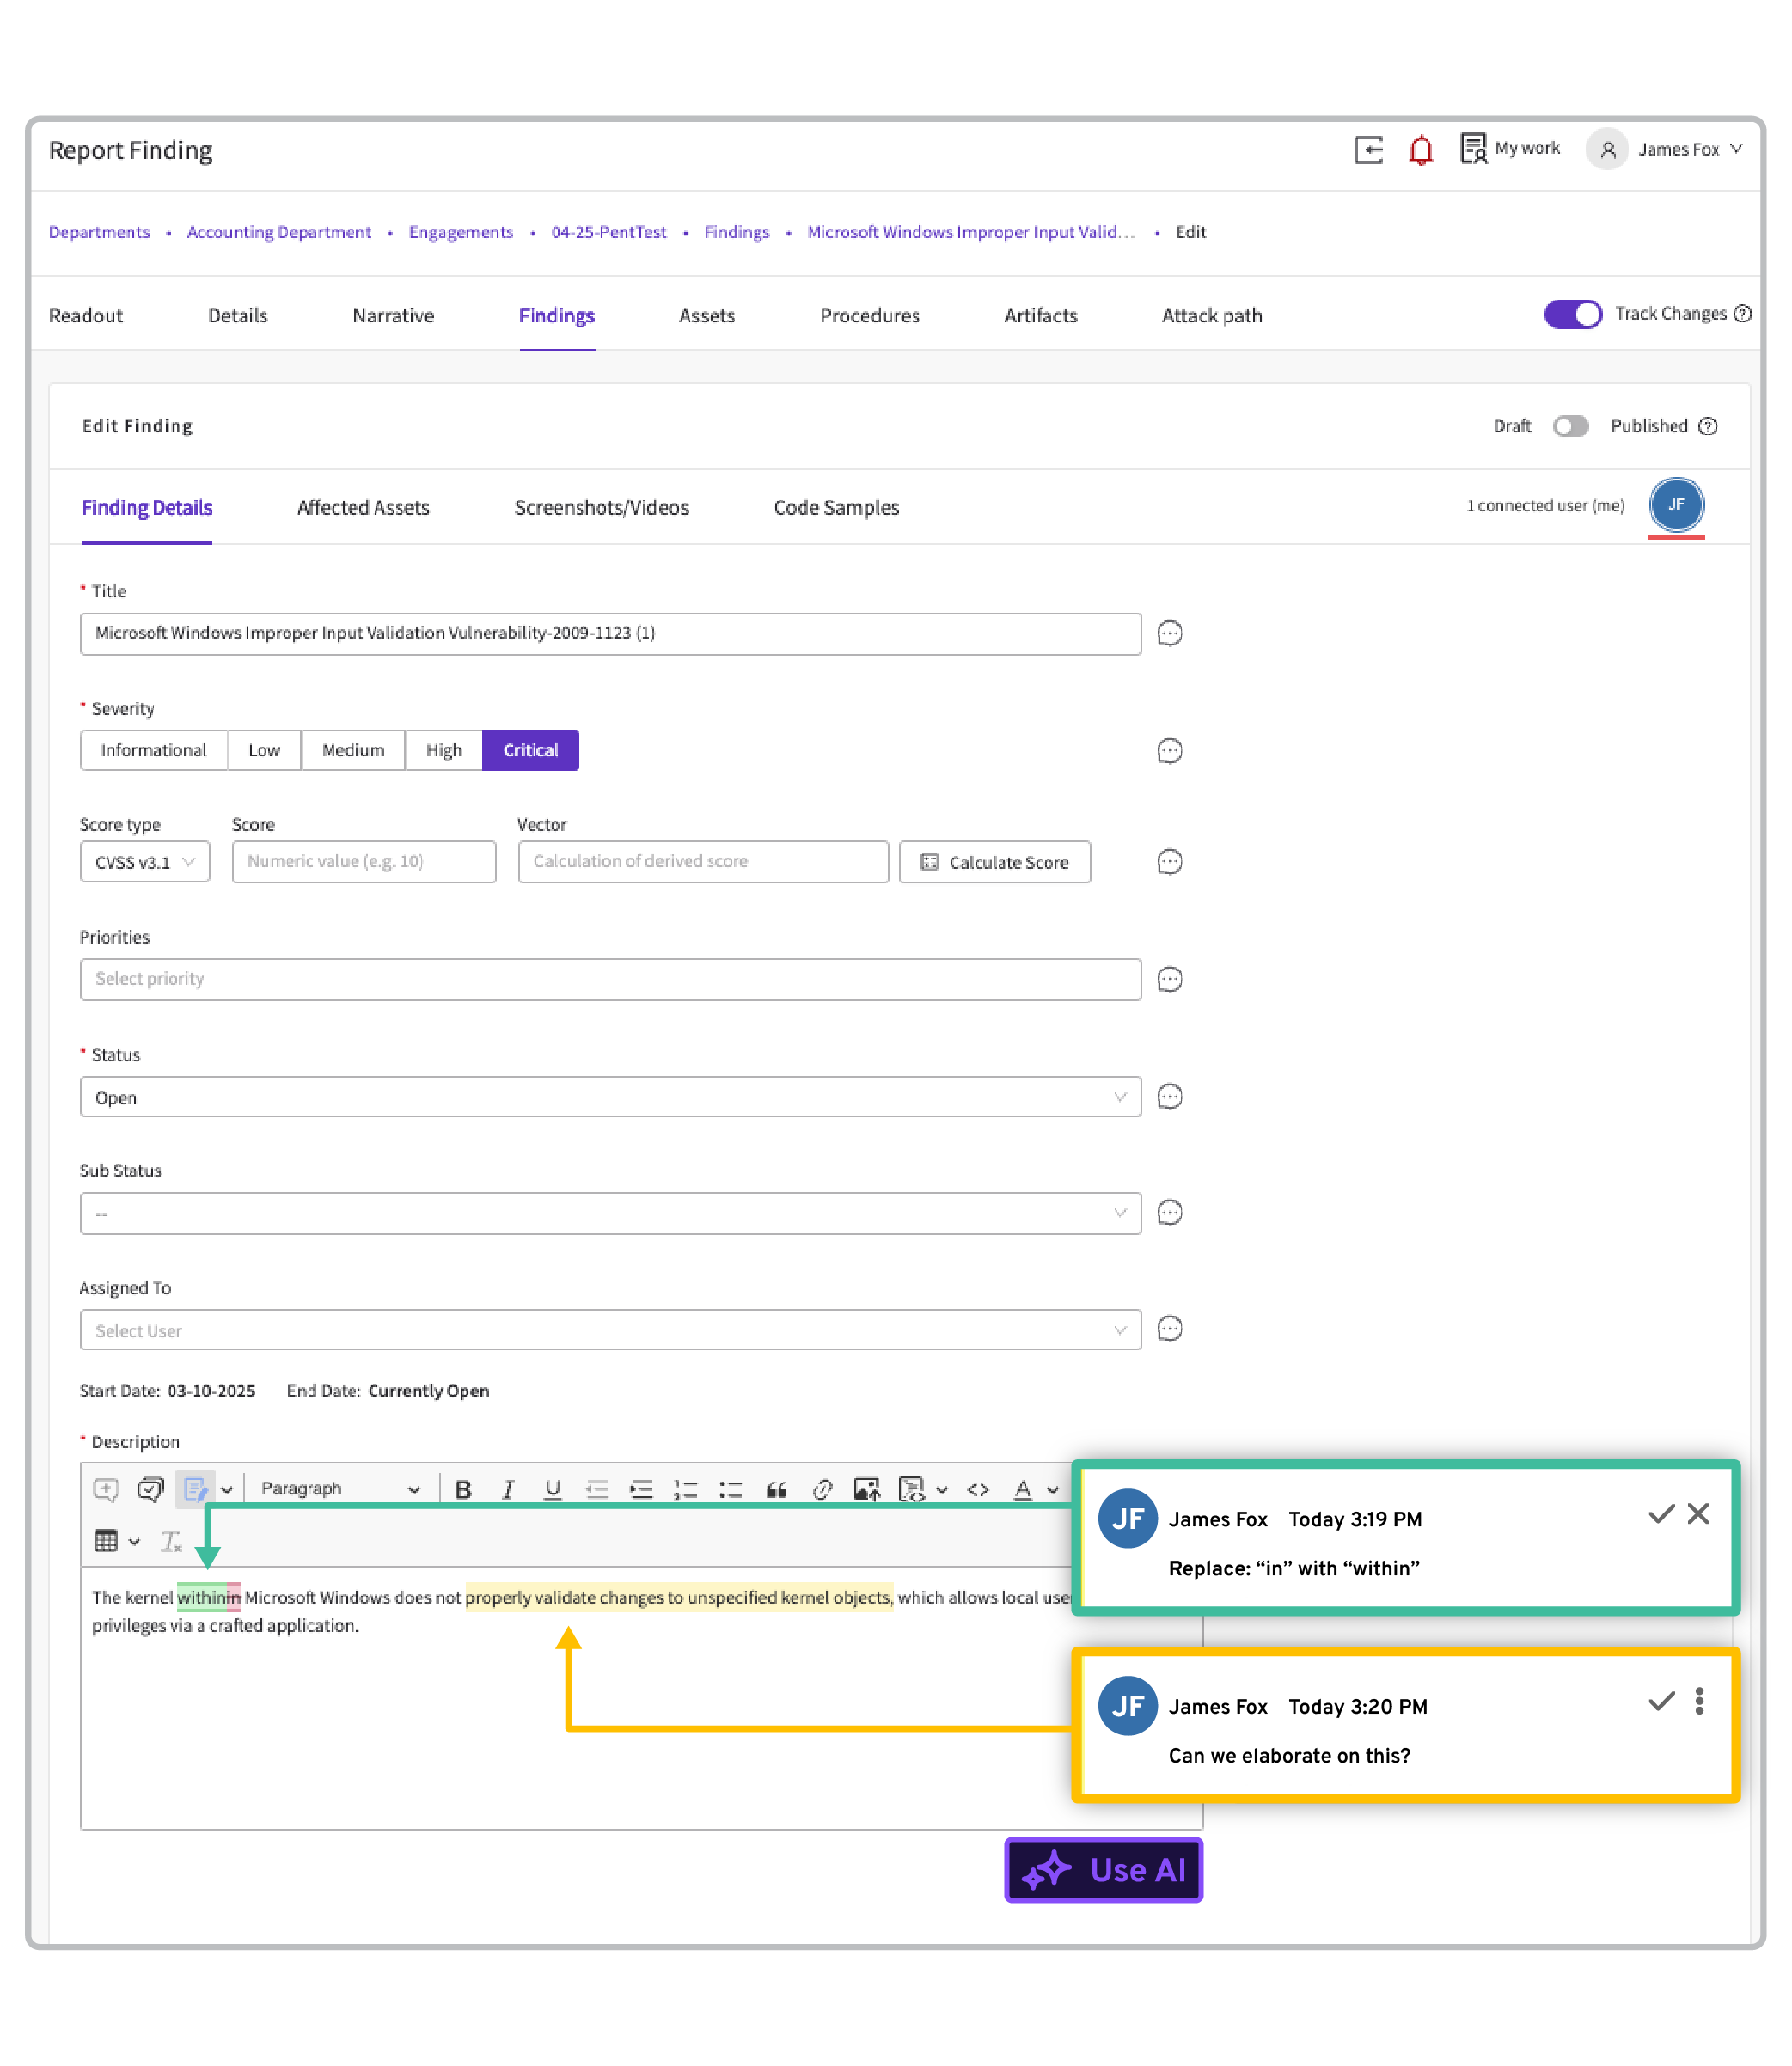The width and height of the screenshot is (1792, 2066).
Task: Open the Sub Status dropdown
Action: (610, 1213)
